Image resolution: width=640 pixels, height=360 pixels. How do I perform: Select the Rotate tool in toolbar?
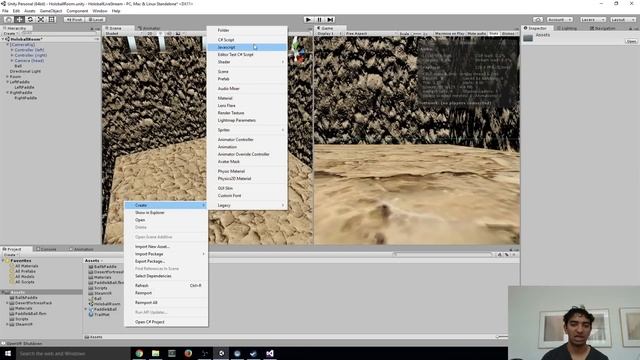(30, 20)
